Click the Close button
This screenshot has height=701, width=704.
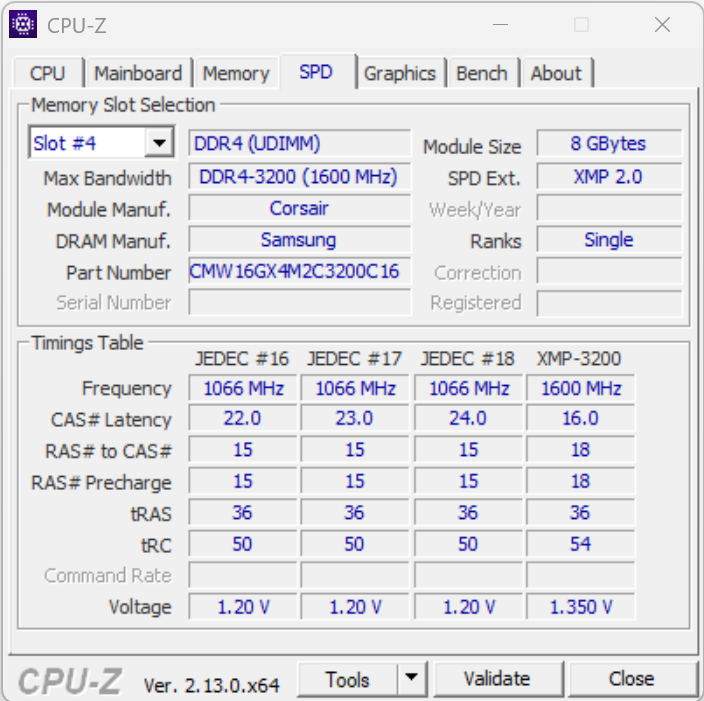631,679
